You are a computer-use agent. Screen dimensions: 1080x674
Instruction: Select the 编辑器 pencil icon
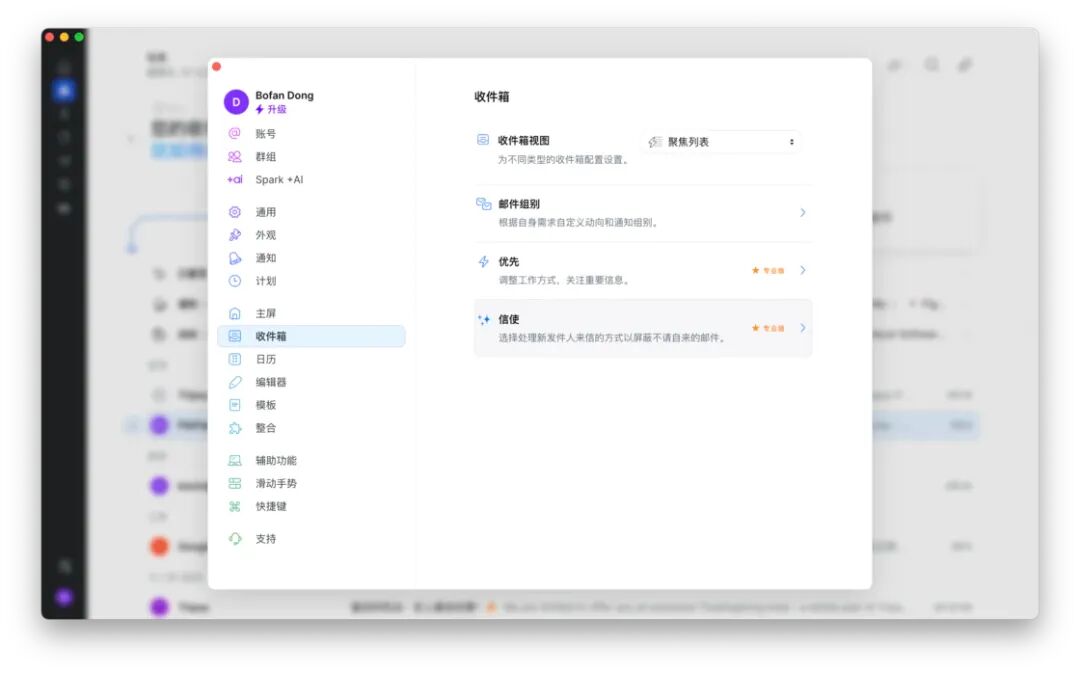tap(235, 382)
